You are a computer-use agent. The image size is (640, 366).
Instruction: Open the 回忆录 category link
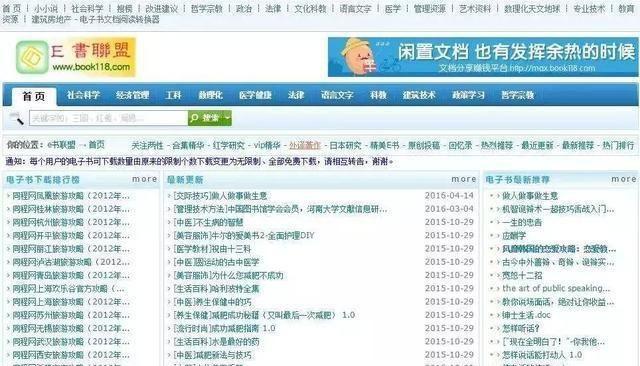pyautogui.click(x=460, y=145)
